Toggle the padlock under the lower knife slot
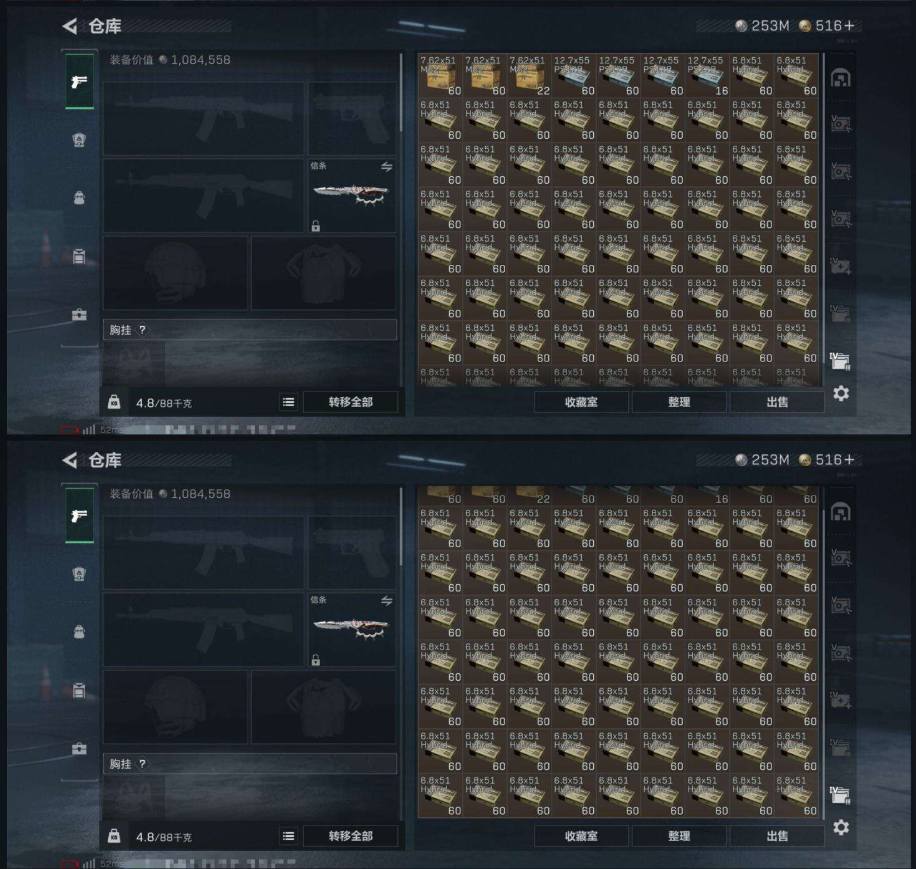Viewport: 916px width, 869px height. pos(315,660)
